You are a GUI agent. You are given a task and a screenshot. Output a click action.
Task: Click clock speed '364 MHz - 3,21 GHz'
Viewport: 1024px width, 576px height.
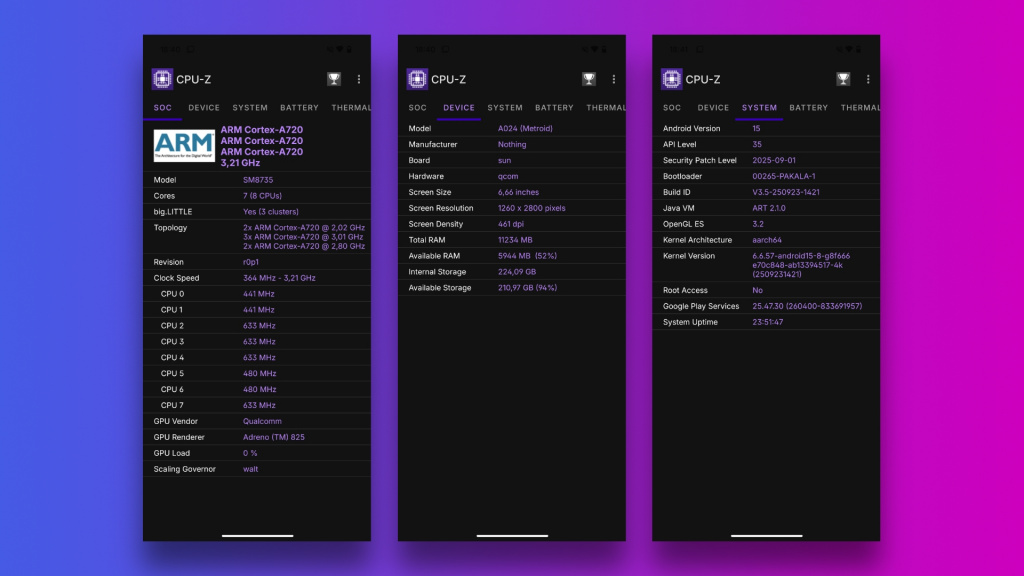279,278
